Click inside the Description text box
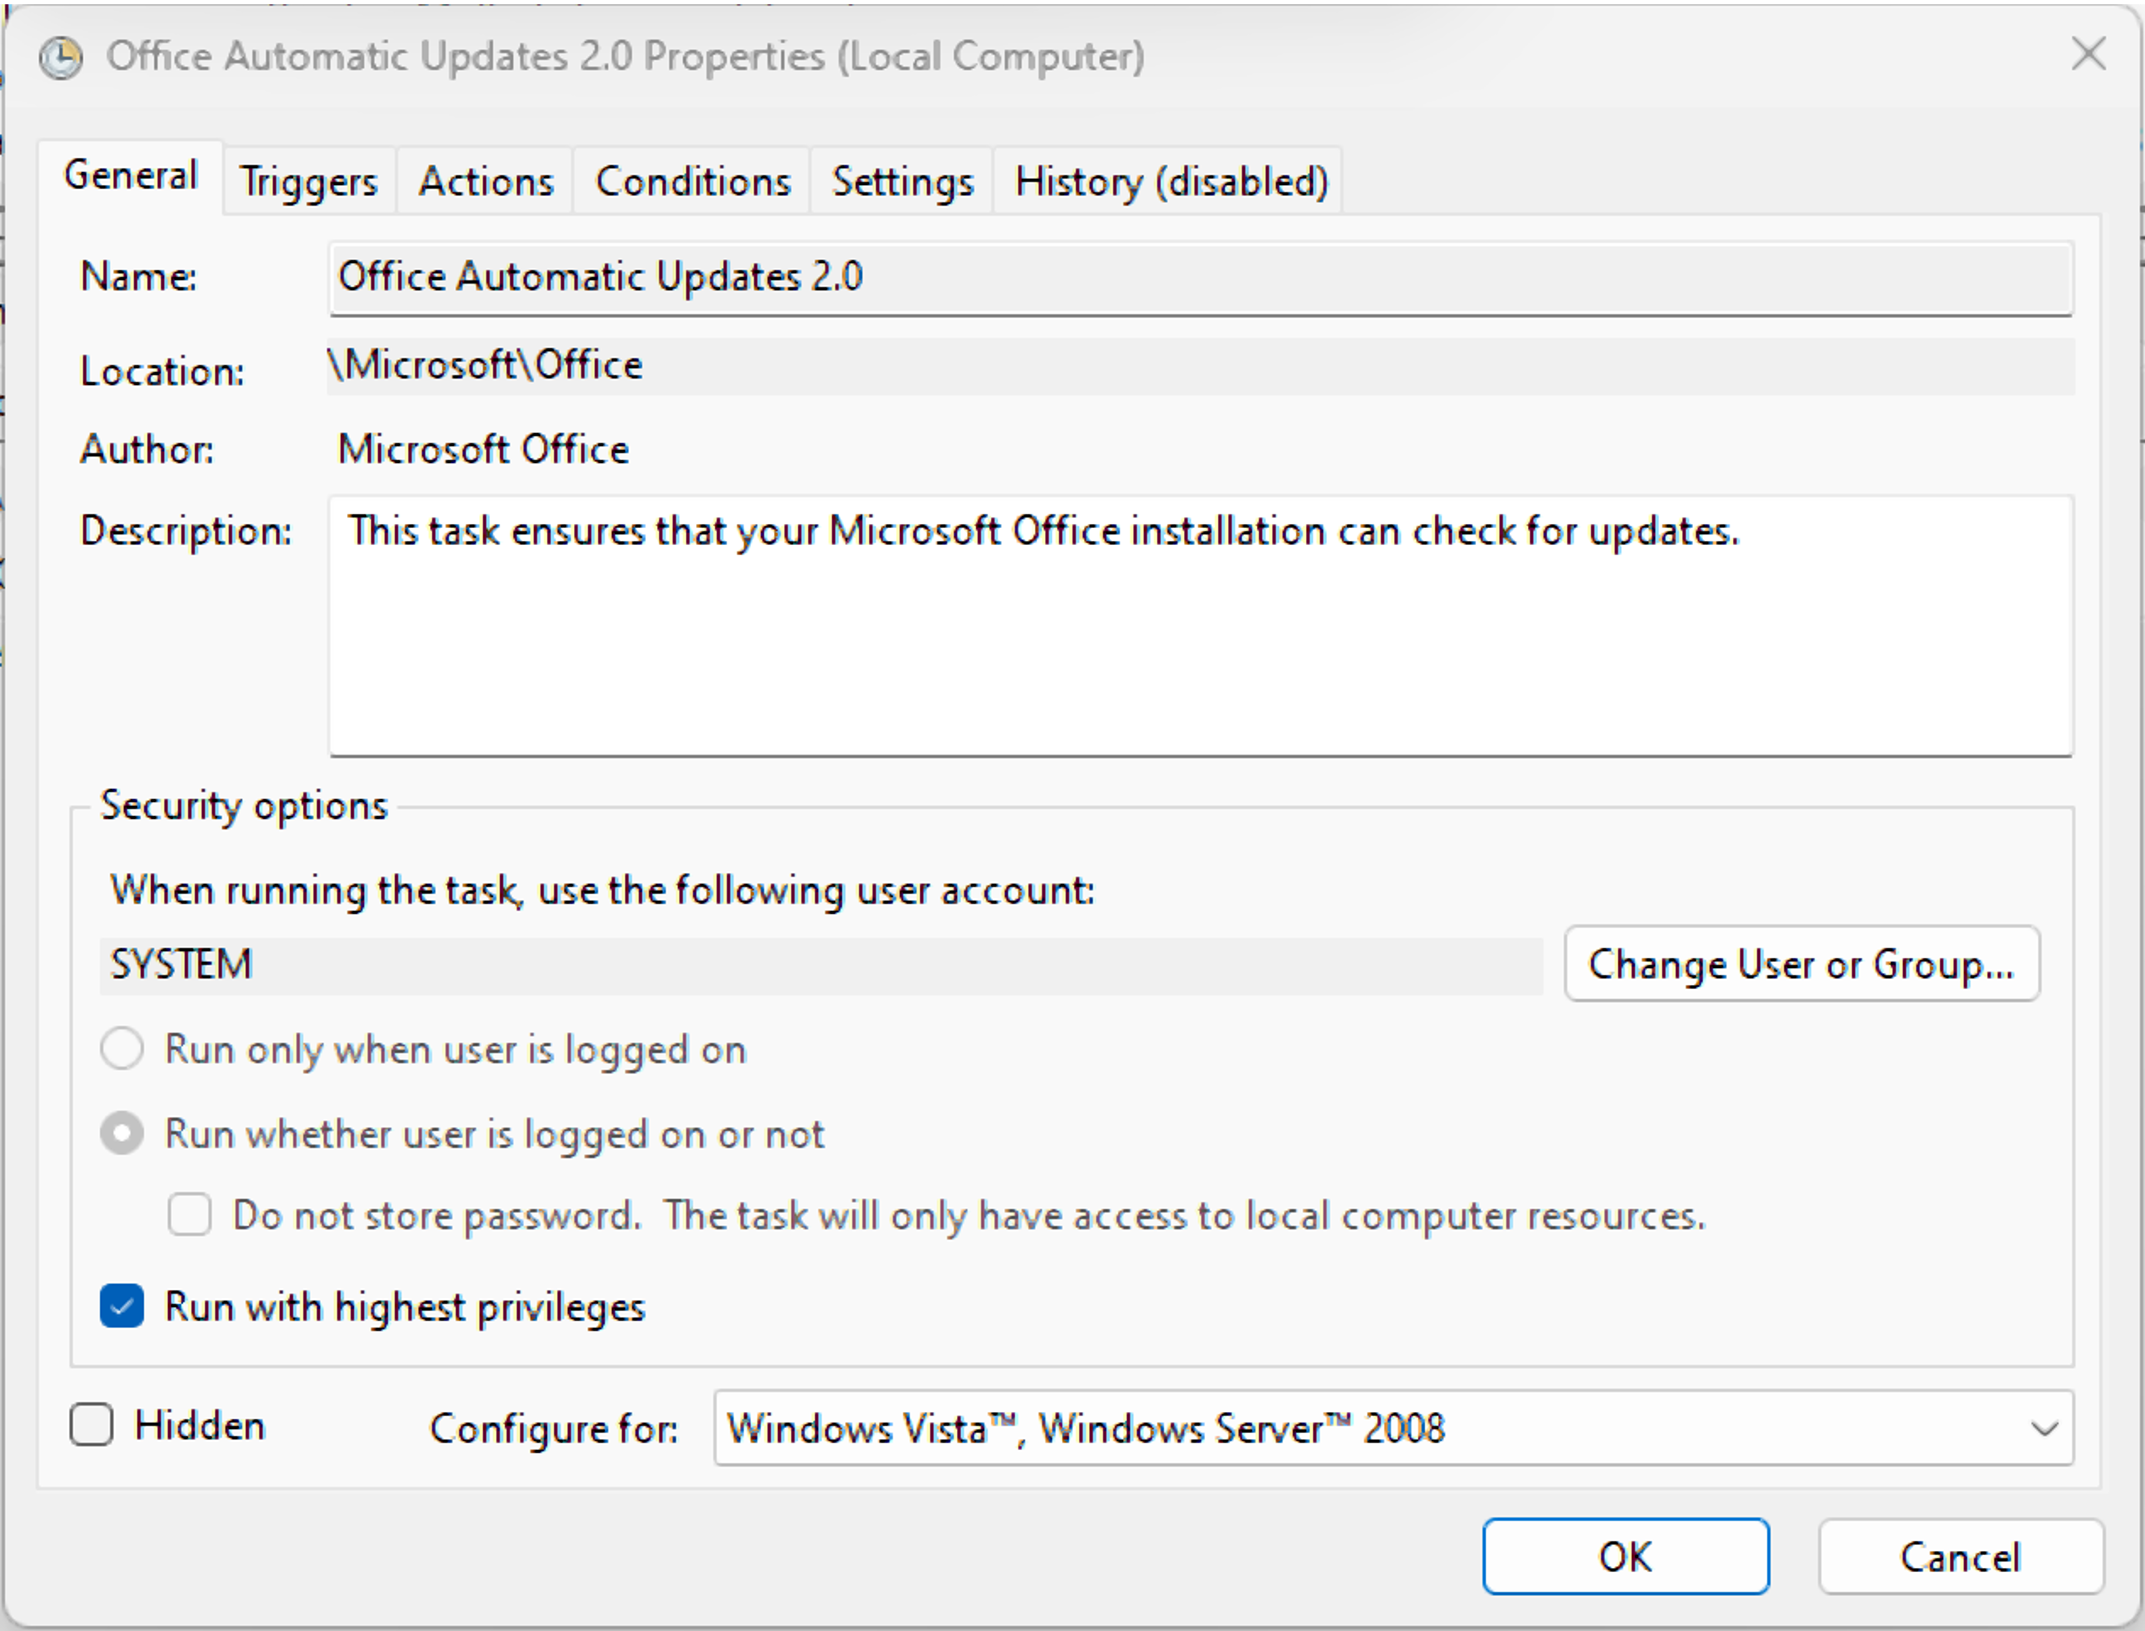The width and height of the screenshot is (2145, 1631). click(x=1201, y=626)
